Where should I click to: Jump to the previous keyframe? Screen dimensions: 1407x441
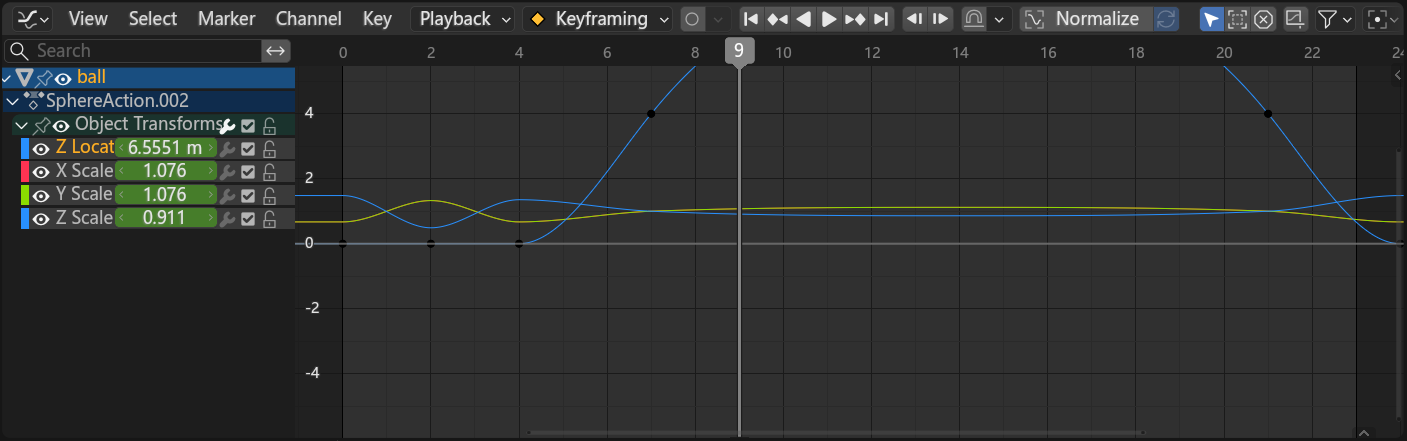(x=777, y=18)
